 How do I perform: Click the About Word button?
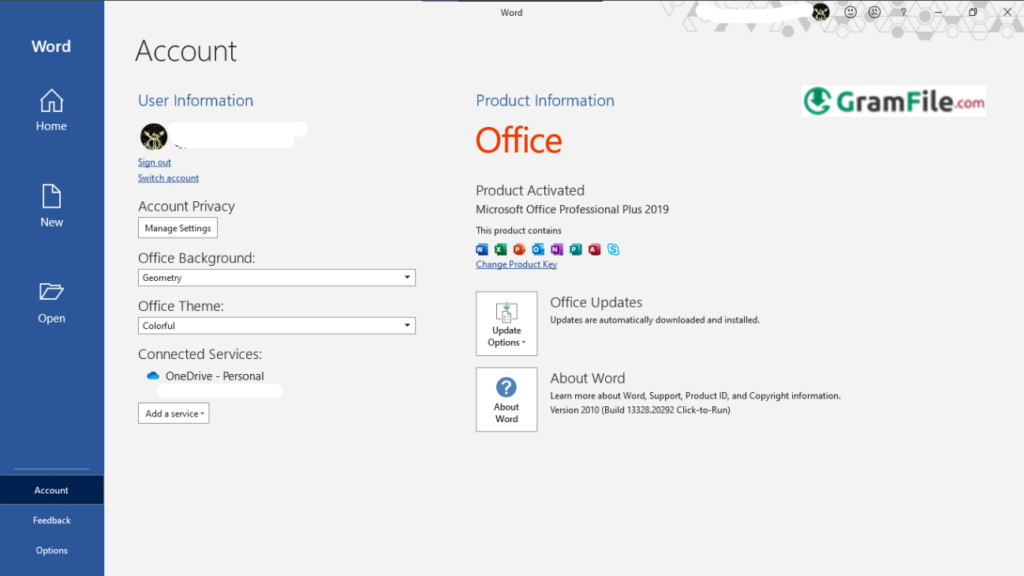tap(506, 400)
